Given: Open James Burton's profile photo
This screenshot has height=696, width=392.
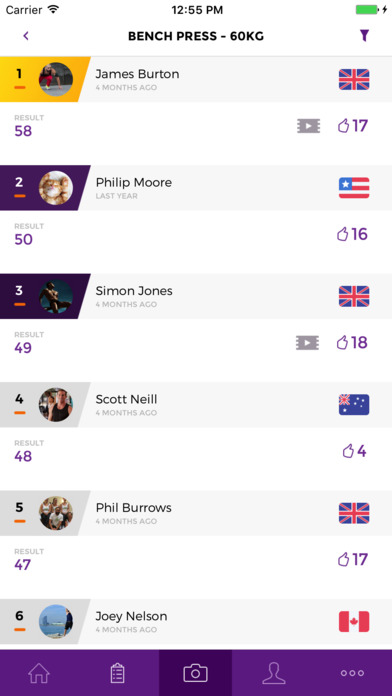Looking at the screenshot, I should coord(56,79).
